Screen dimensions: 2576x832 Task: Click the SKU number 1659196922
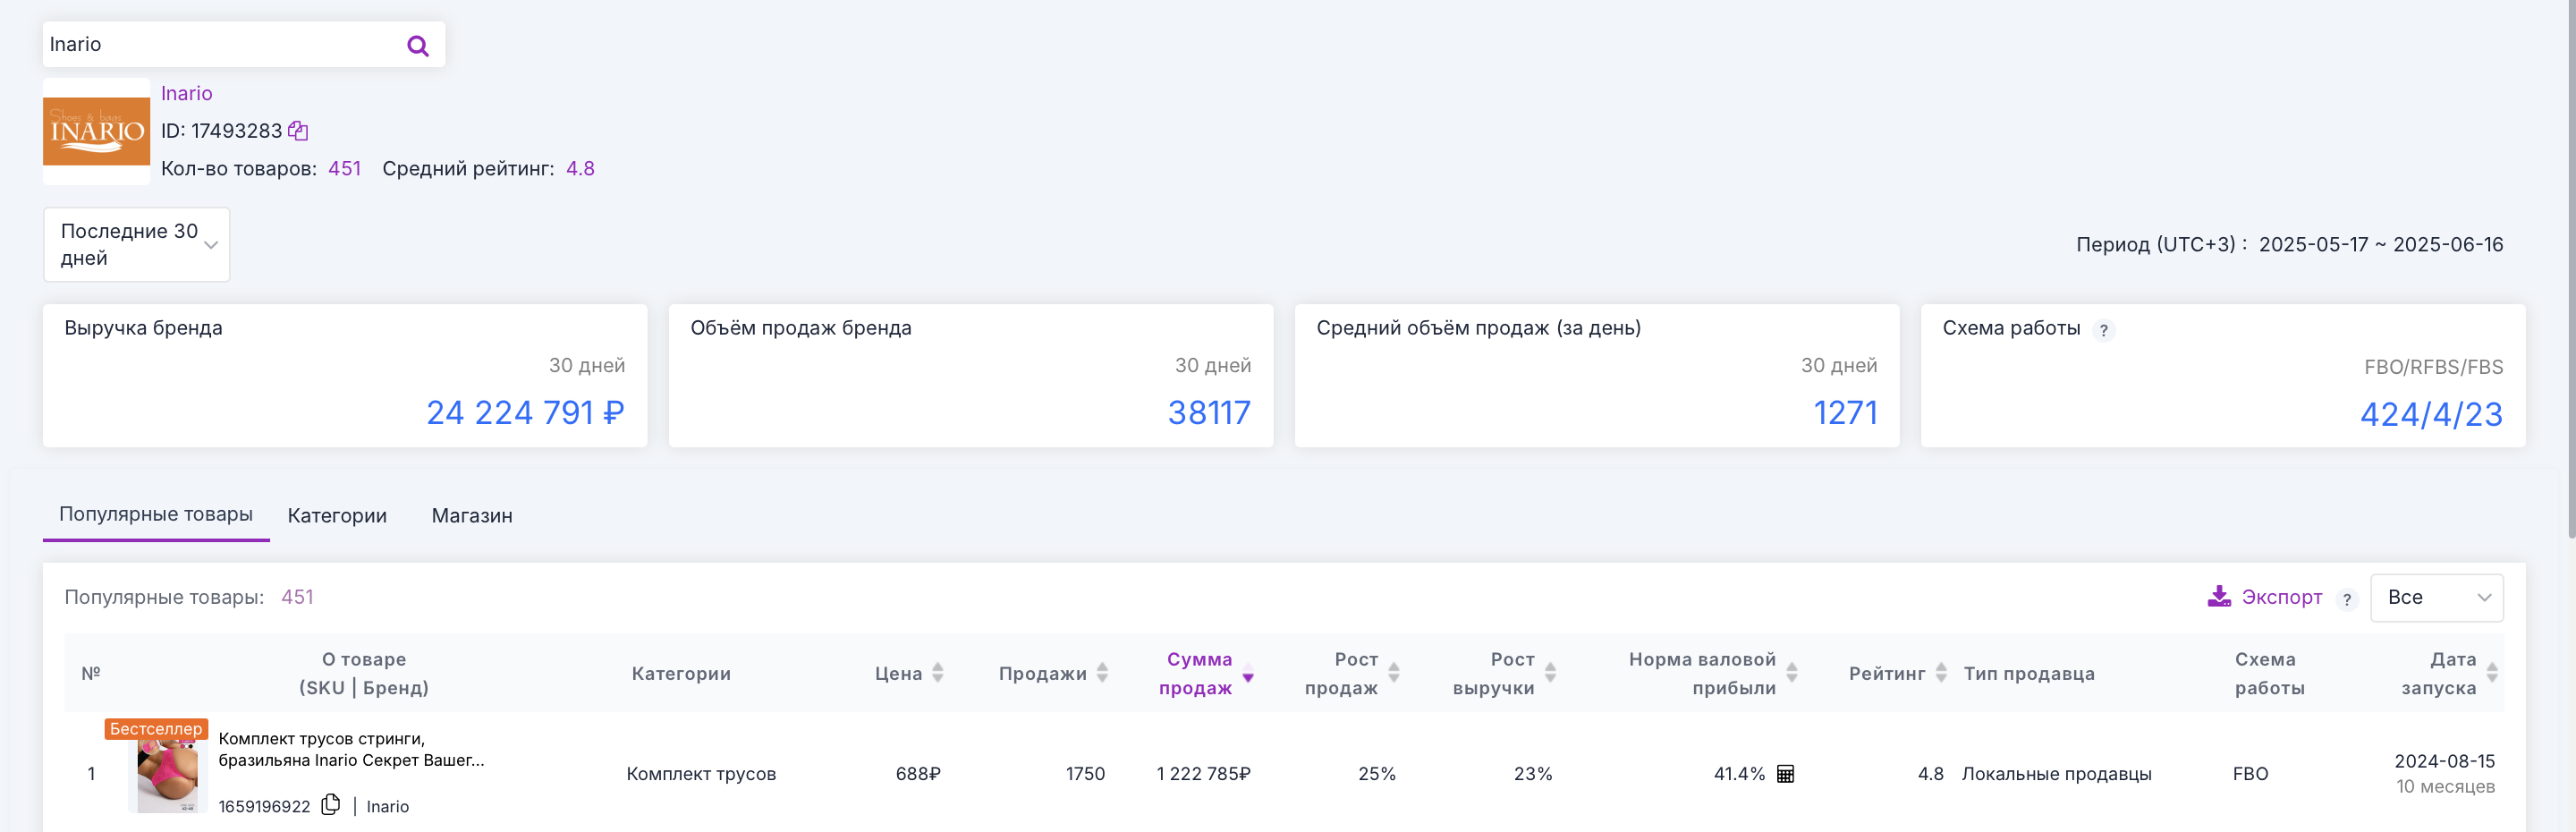[x=264, y=807]
